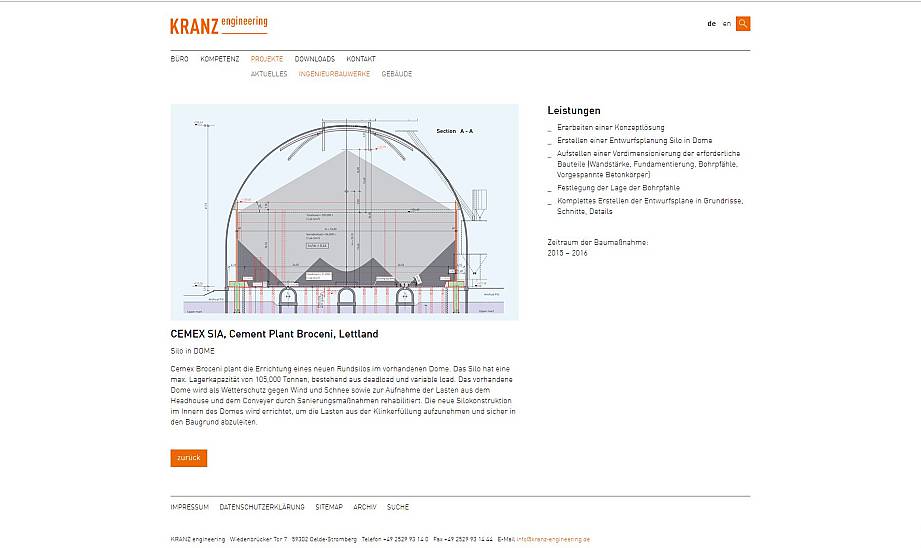This screenshot has height=548, width=921.
Task: Click the info@kranz-engineering.de email link
Action: (x=553, y=539)
